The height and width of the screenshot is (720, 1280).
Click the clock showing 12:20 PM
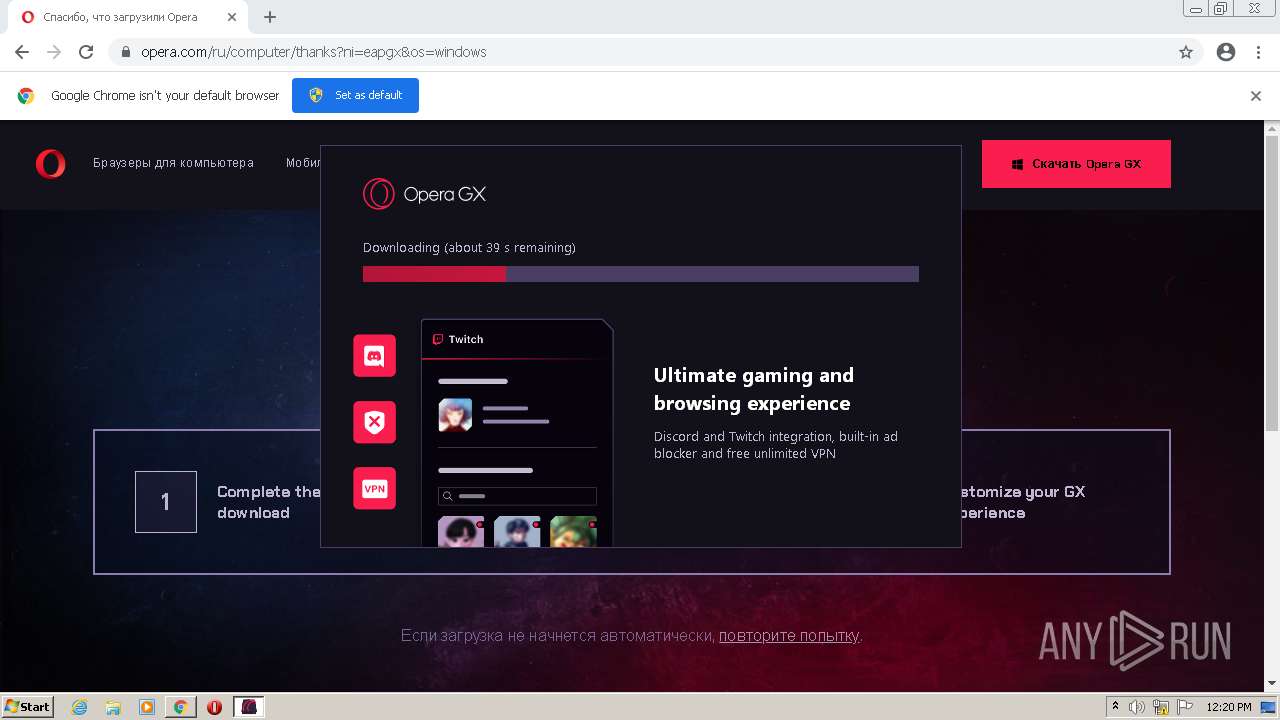1229,707
